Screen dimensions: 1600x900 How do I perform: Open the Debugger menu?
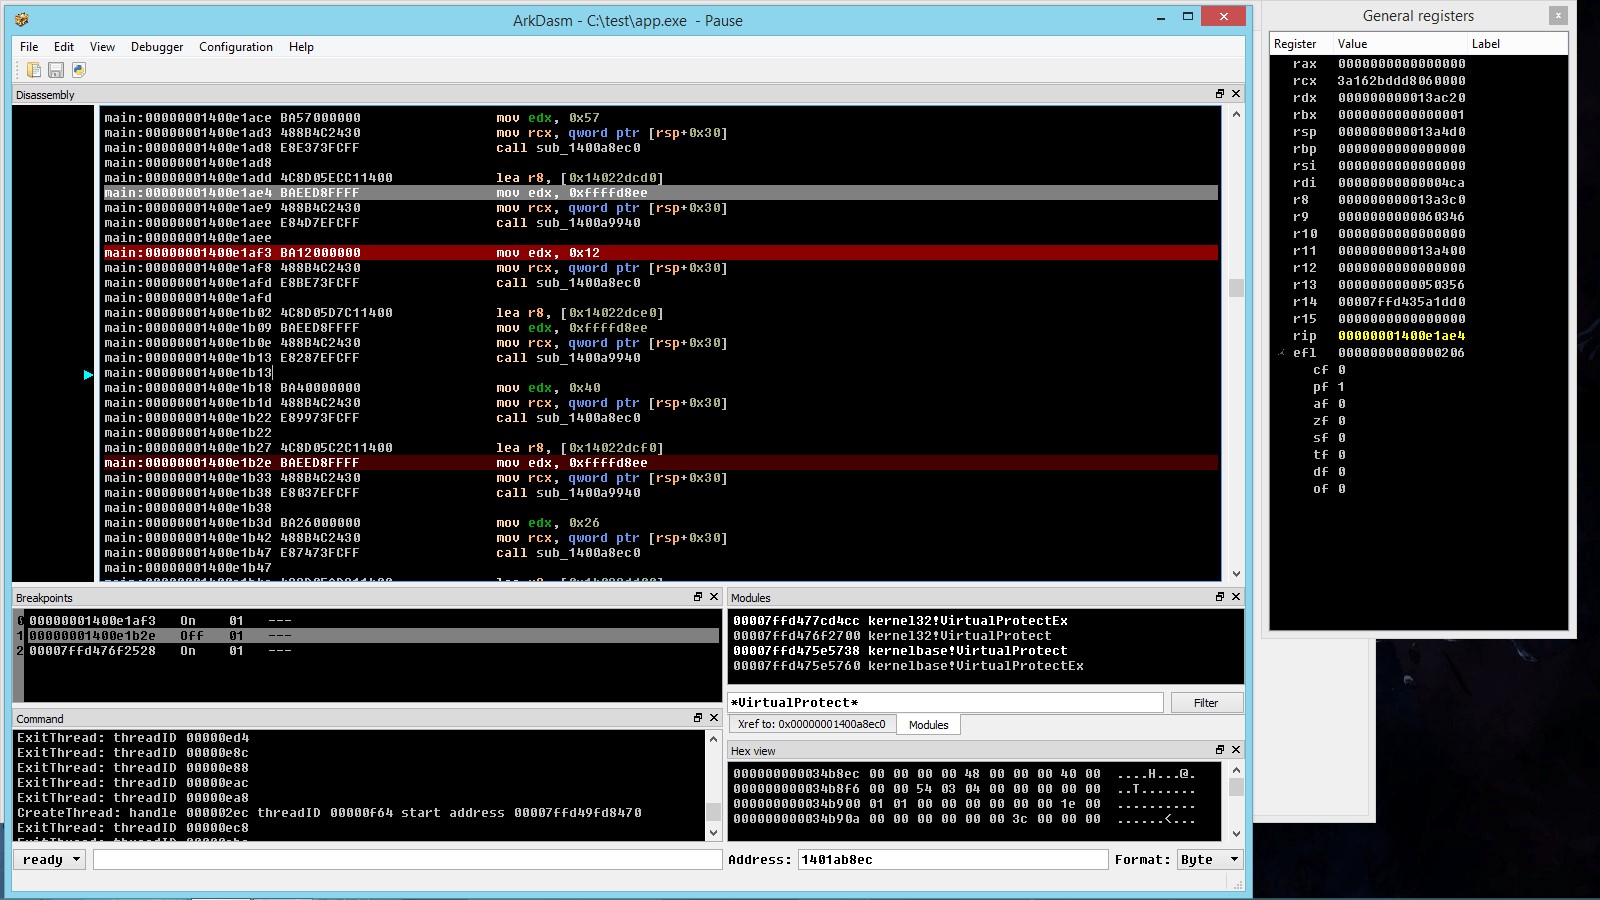click(x=157, y=47)
